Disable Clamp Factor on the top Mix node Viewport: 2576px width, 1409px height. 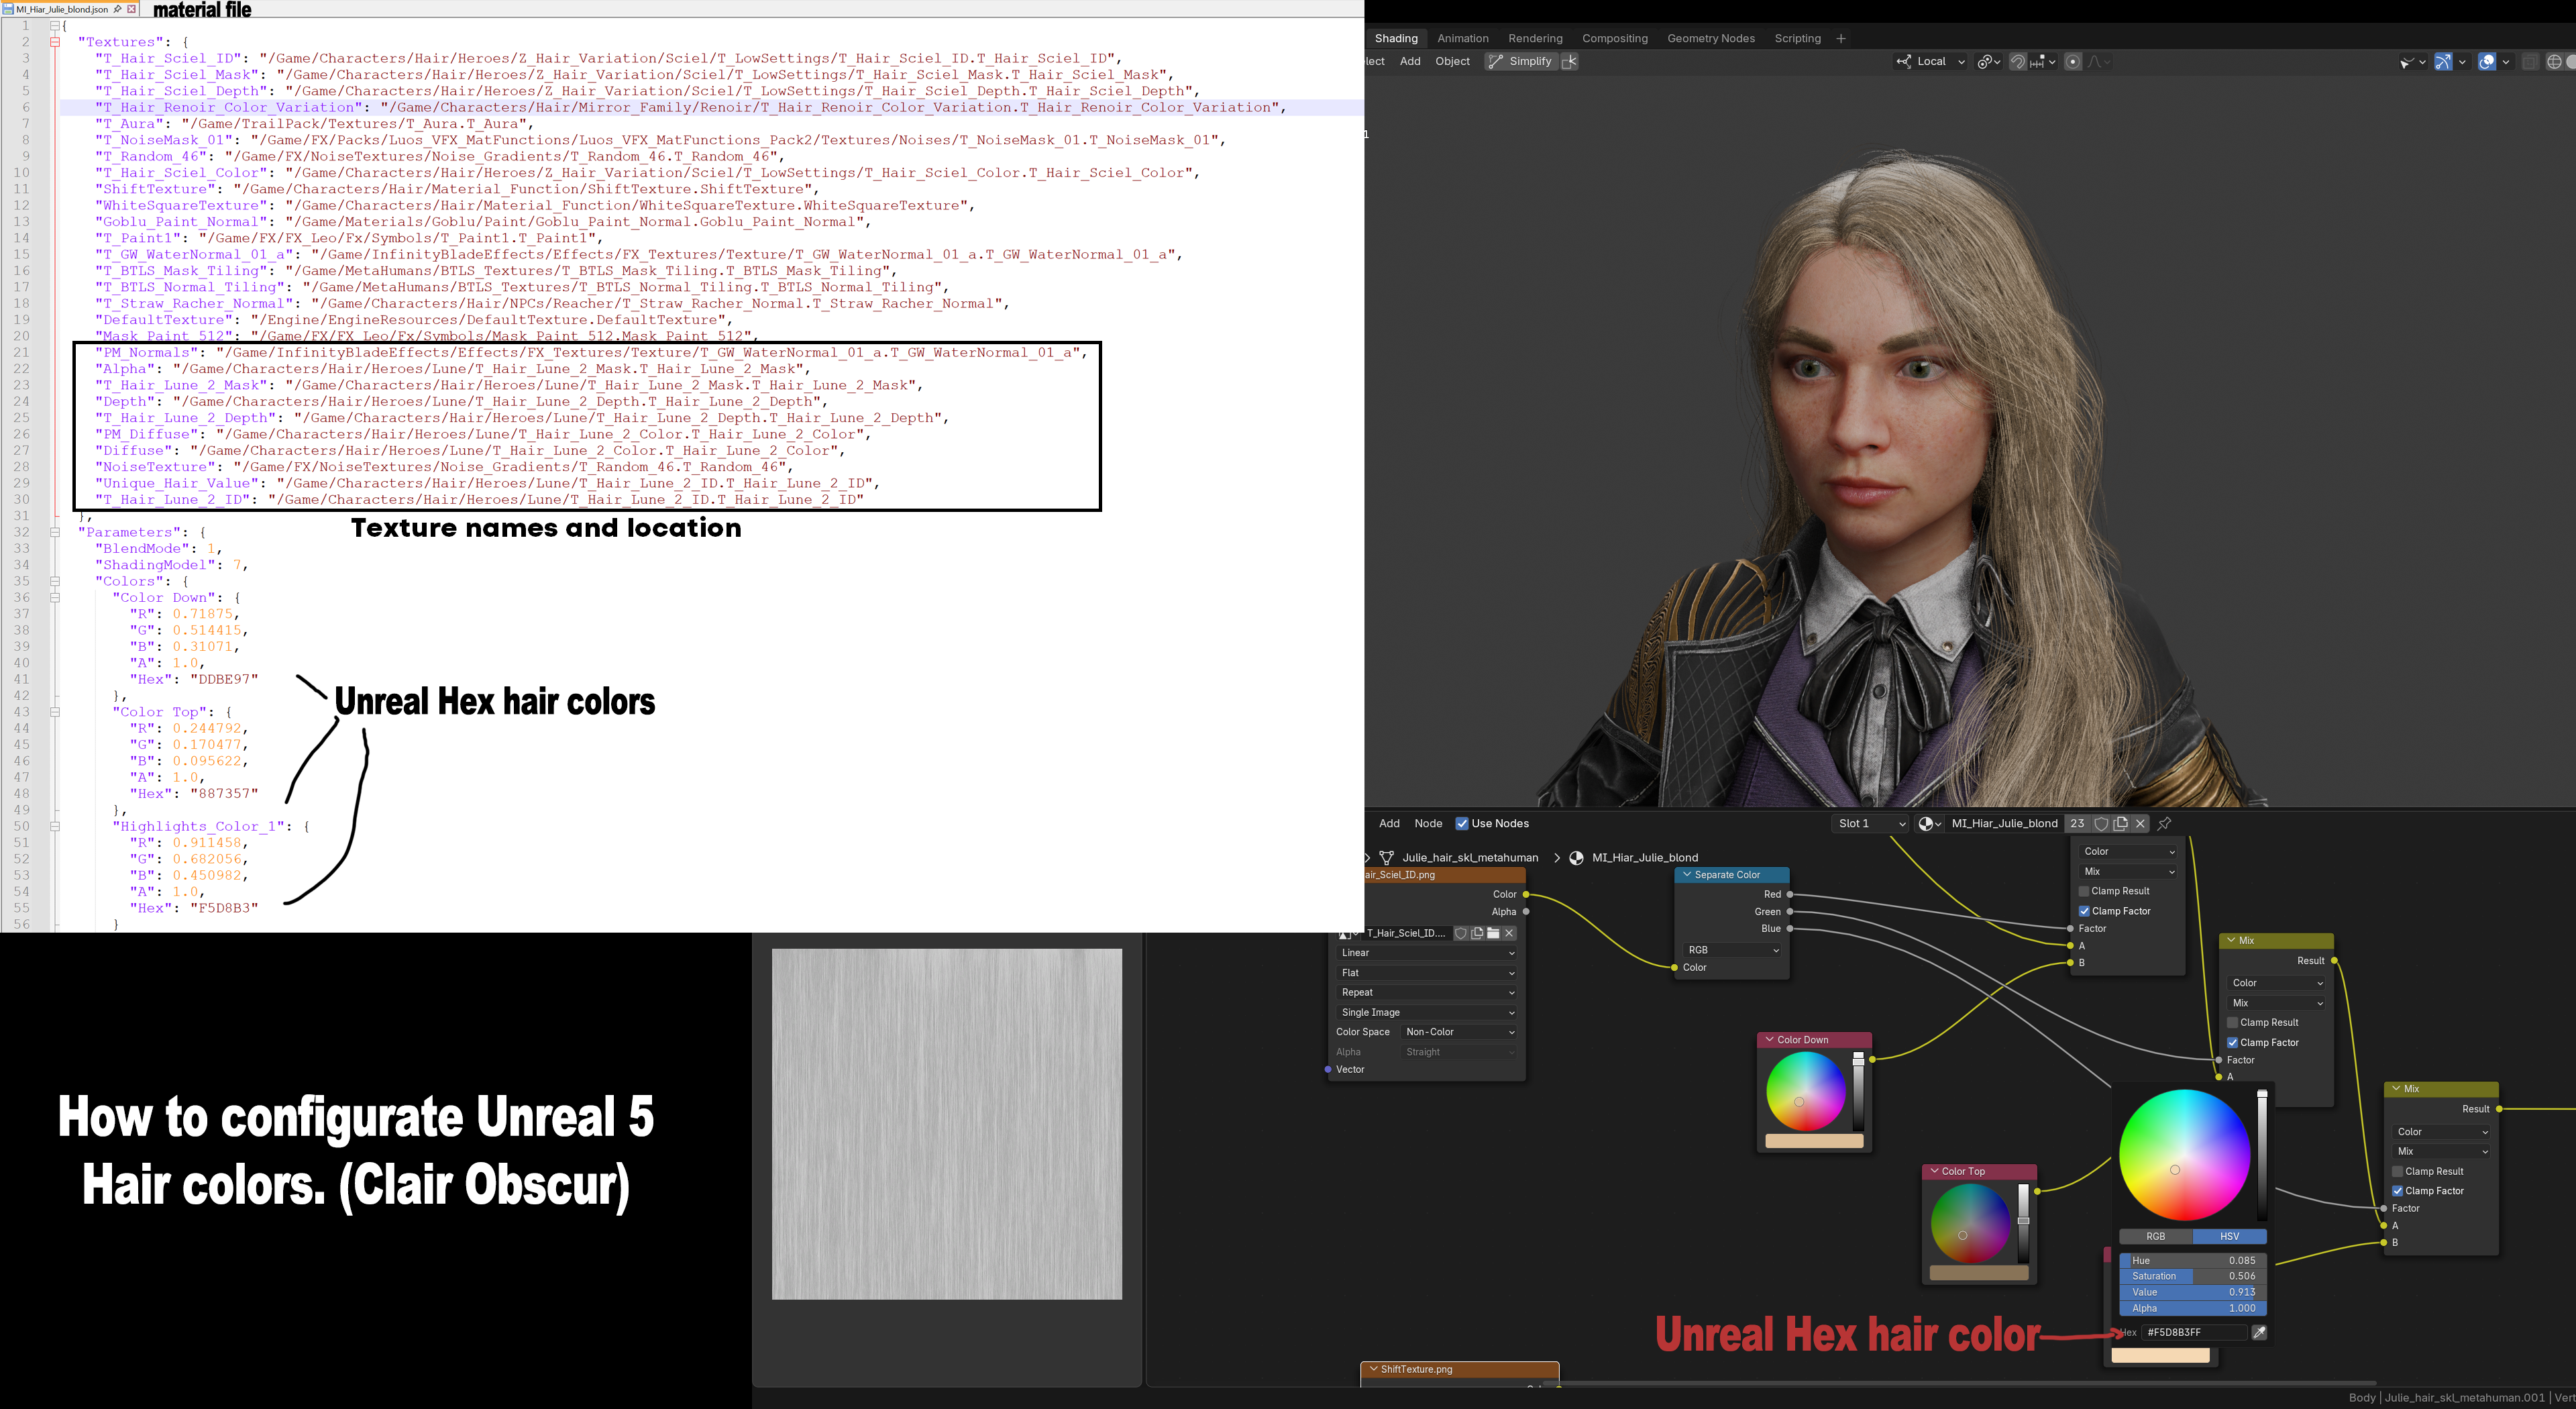pyautogui.click(x=2084, y=911)
